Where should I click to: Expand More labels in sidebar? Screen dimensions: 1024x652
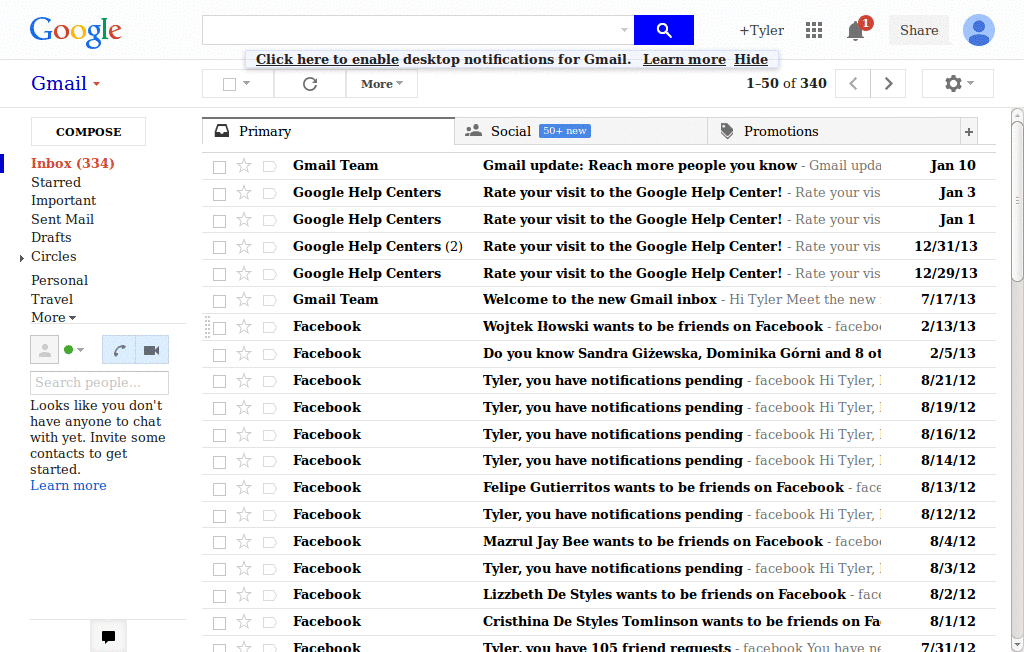[x=54, y=318]
